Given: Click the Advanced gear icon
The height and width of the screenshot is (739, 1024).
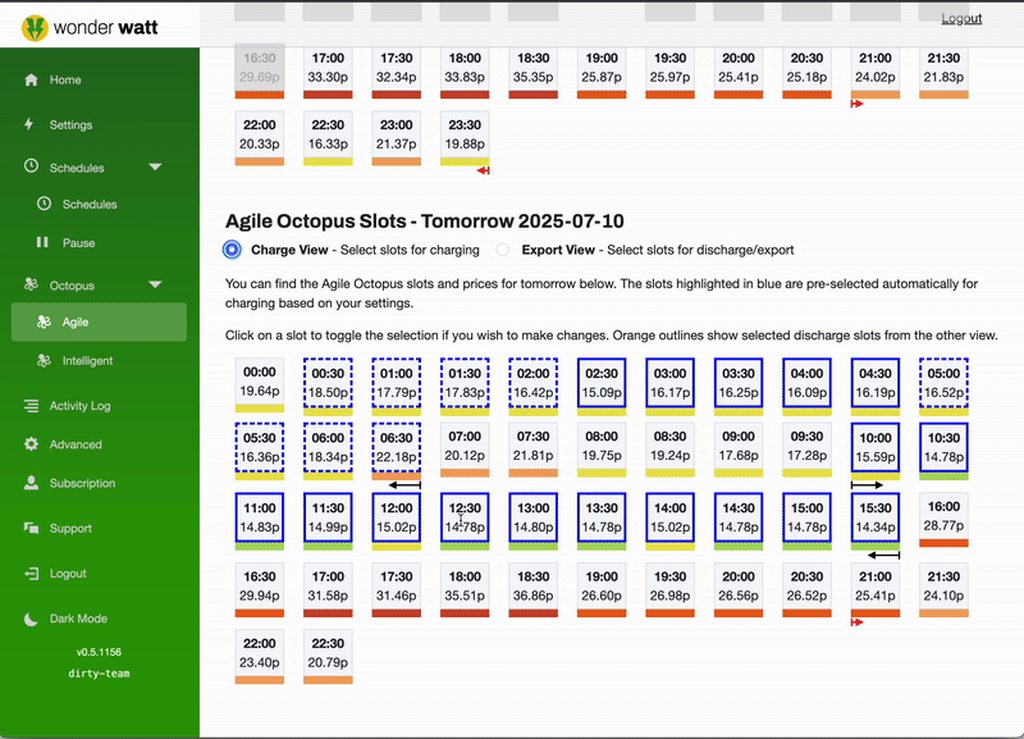Looking at the screenshot, I should click(31, 445).
